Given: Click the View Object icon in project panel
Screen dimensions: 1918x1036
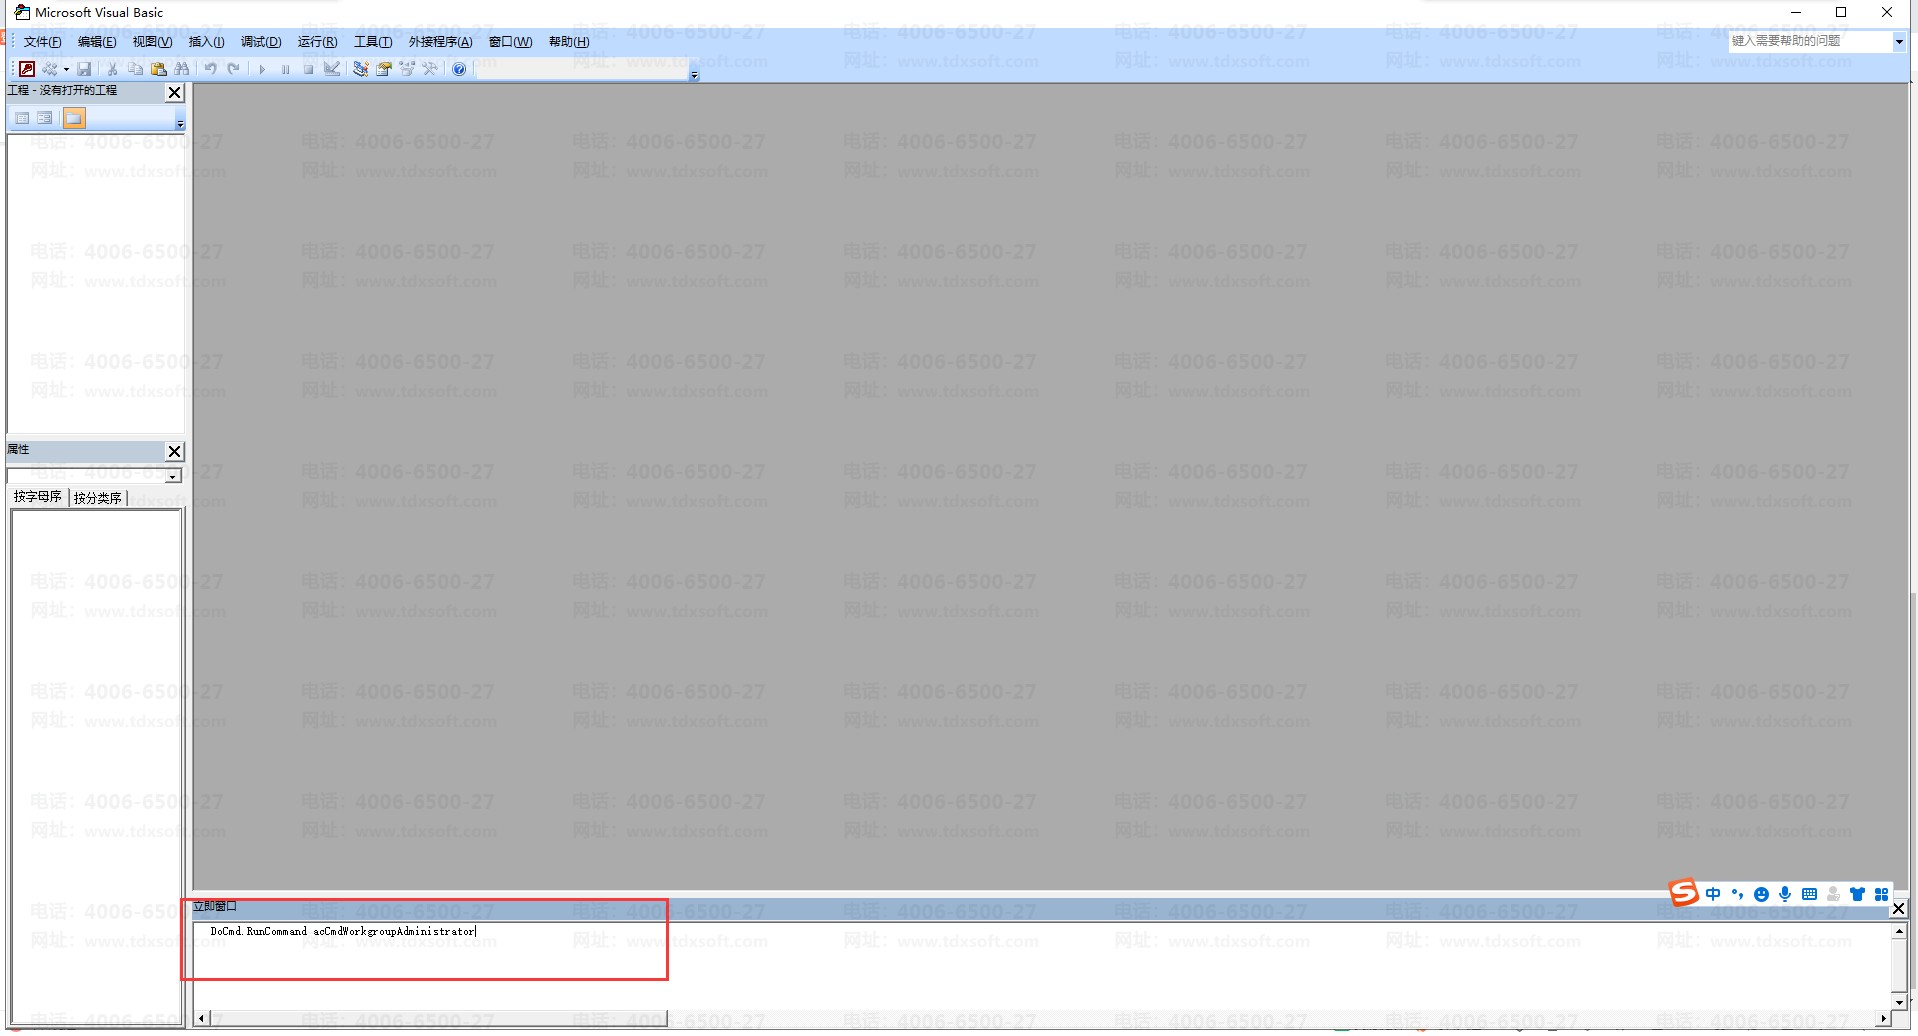Looking at the screenshot, I should (45, 118).
